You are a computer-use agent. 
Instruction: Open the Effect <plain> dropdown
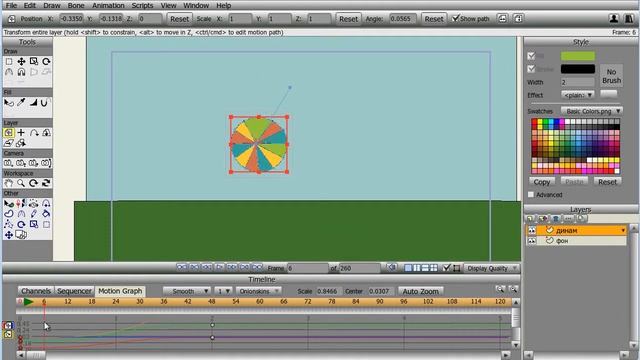[578, 95]
